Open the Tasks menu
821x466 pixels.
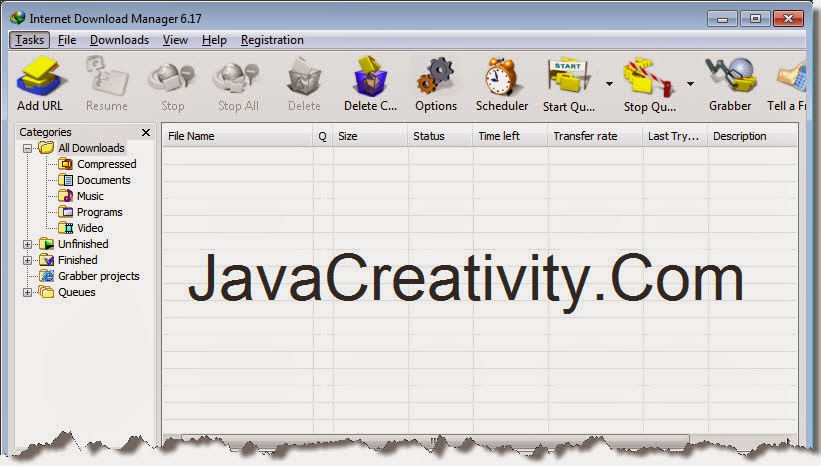pos(29,40)
